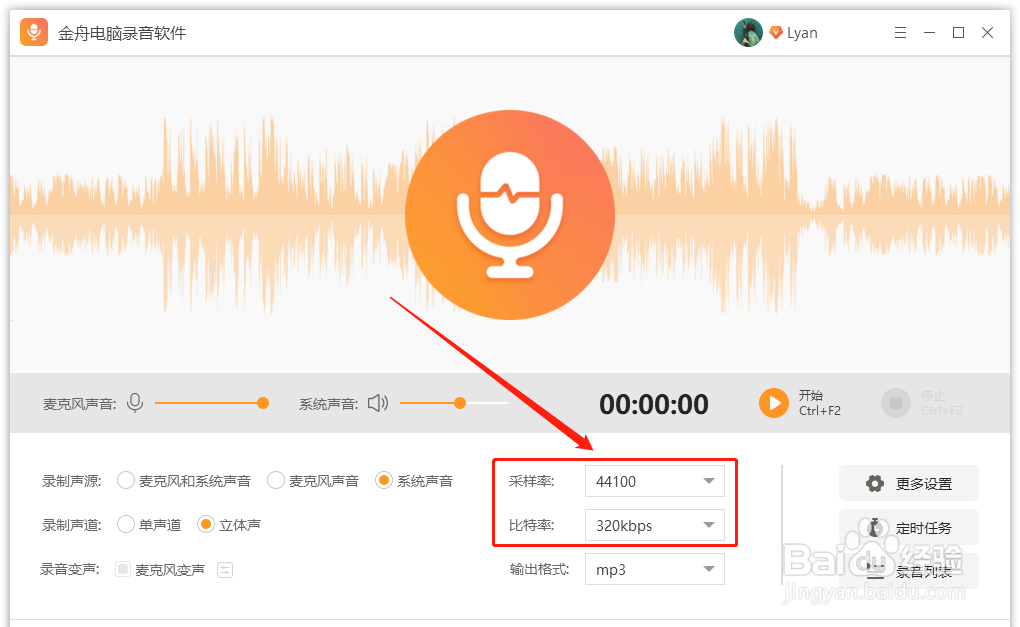The height and width of the screenshot is (627, 1020).
Task: Minimize the recorder window
Action: coord(930,33)
